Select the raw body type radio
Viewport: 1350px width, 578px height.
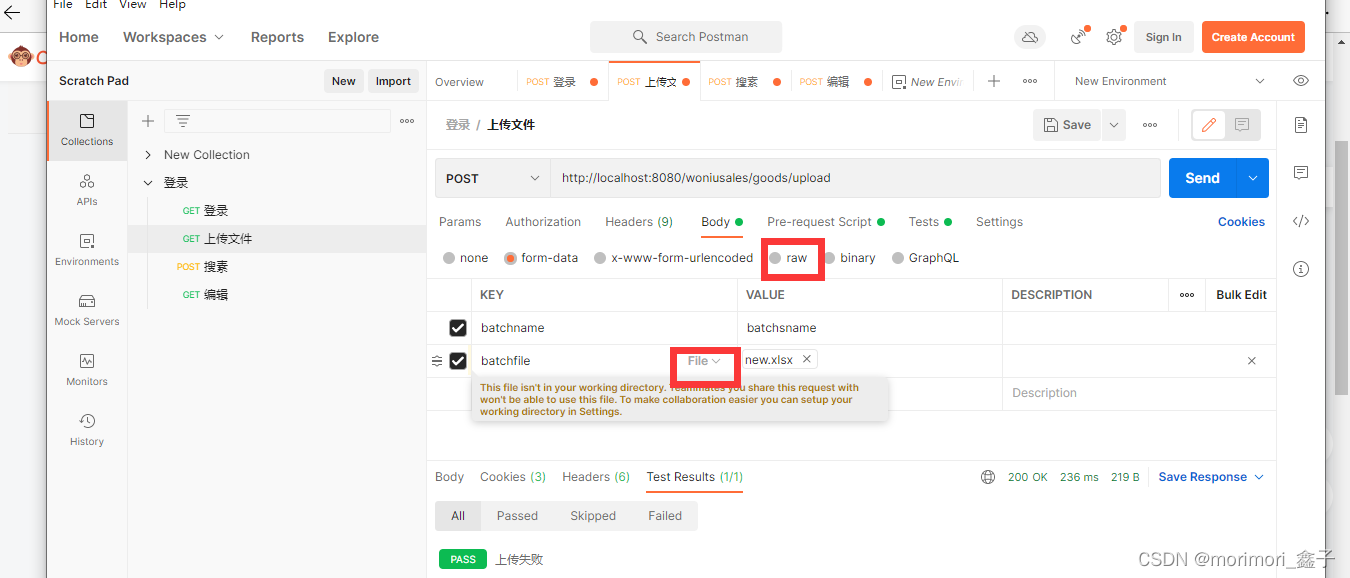coord(776,258)
